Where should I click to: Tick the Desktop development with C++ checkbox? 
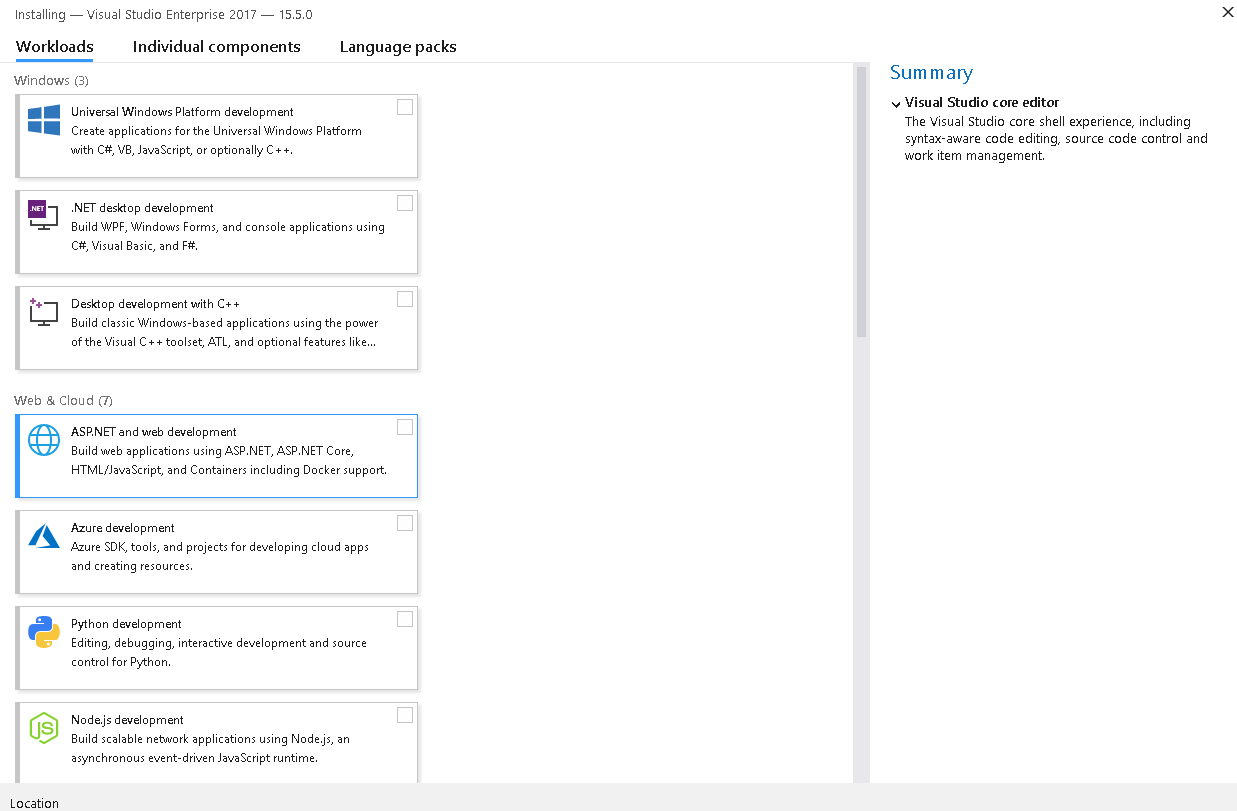pyautogui.click(x=405, y=299)
